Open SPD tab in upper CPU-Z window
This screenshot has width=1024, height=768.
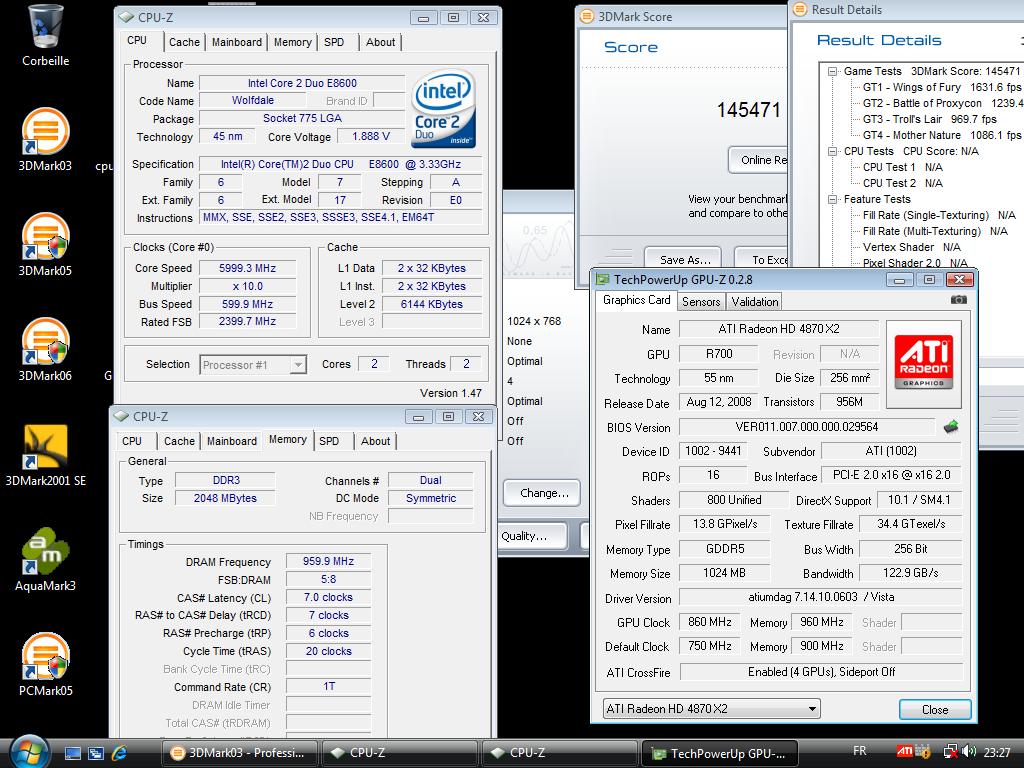click(334, 42)
